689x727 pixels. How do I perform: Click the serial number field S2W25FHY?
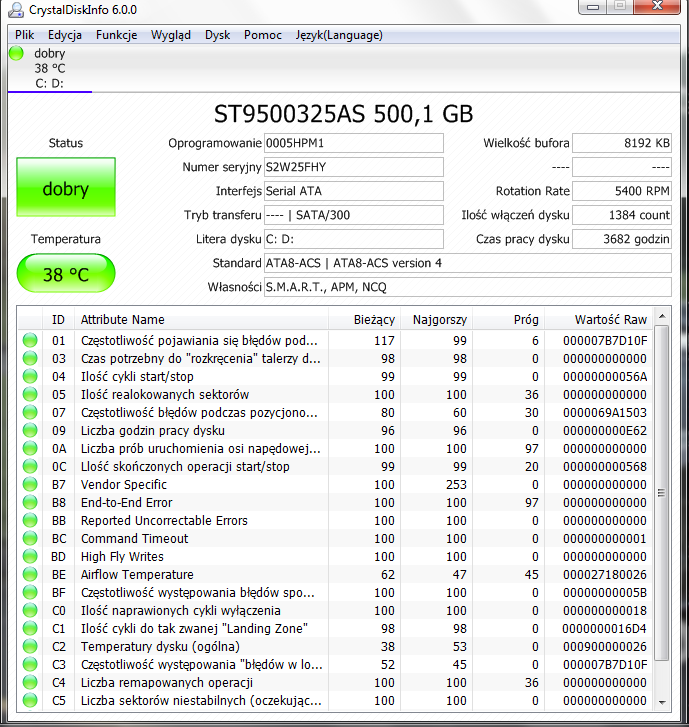pos(354,167)
